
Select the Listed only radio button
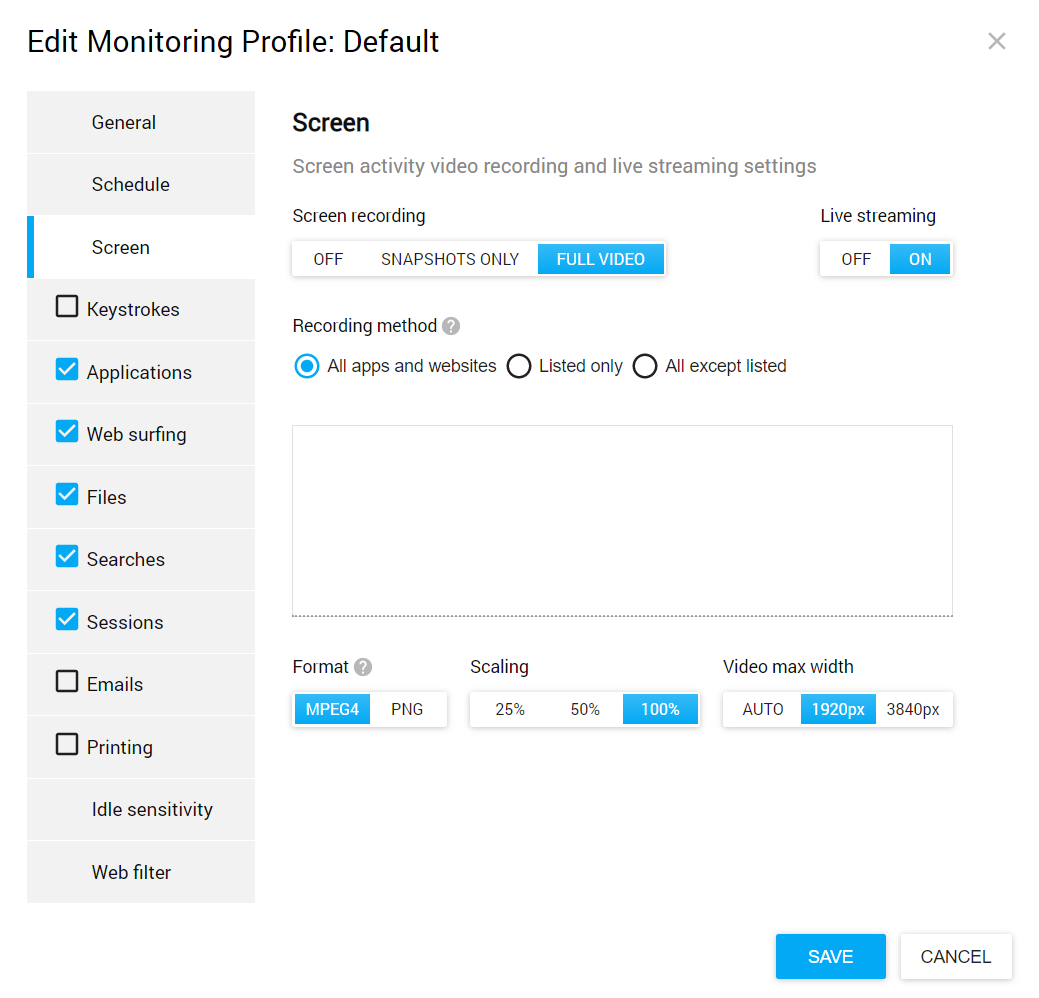[519, 366]
